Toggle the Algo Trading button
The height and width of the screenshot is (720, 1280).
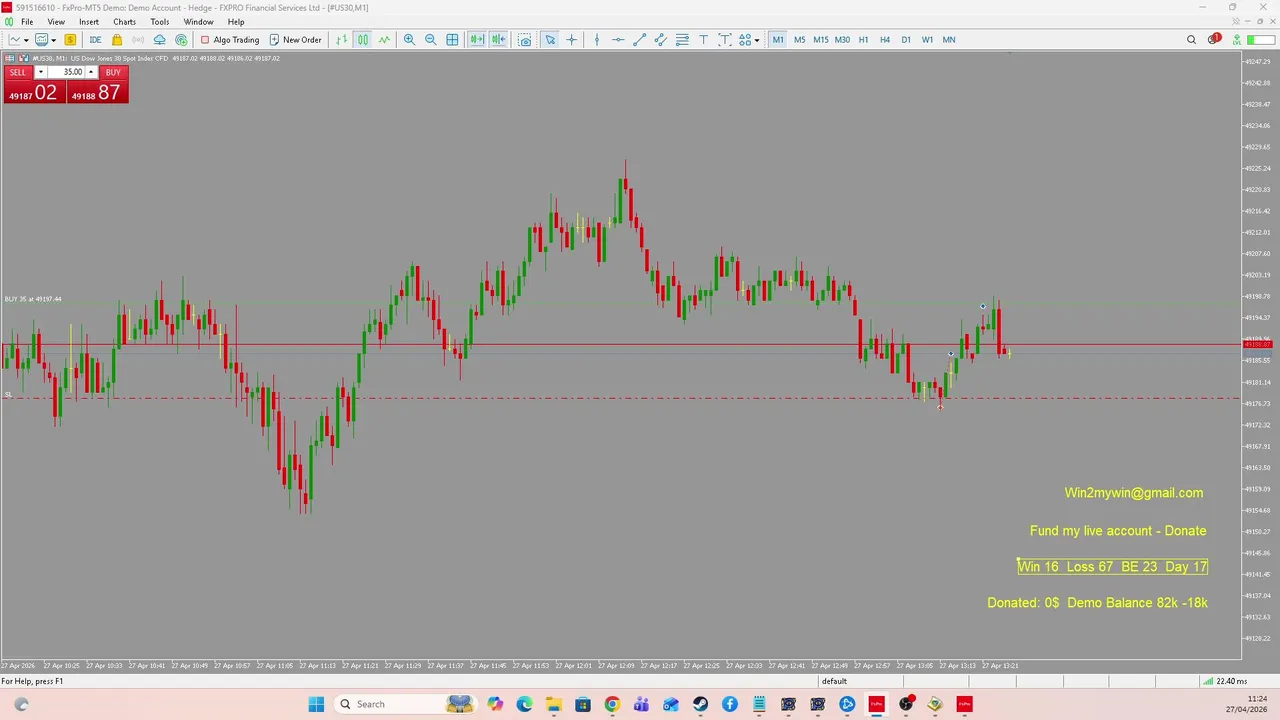click(x=229, y=40)
